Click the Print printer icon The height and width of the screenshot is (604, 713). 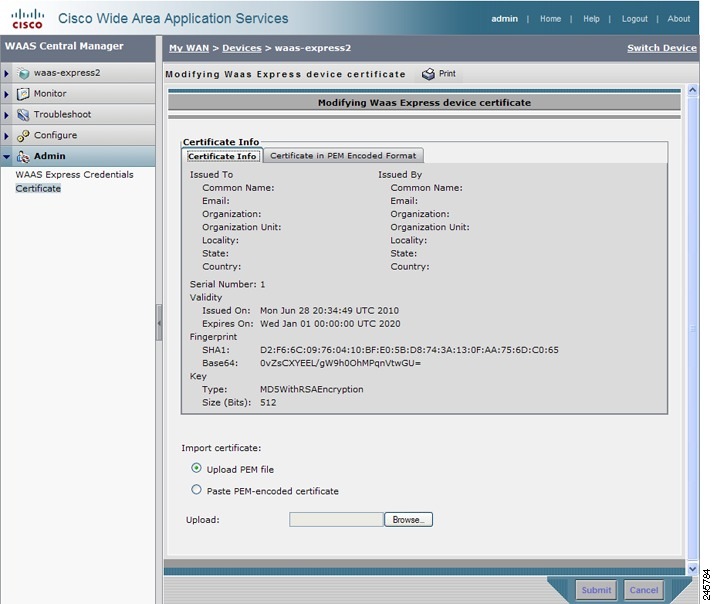428,74
